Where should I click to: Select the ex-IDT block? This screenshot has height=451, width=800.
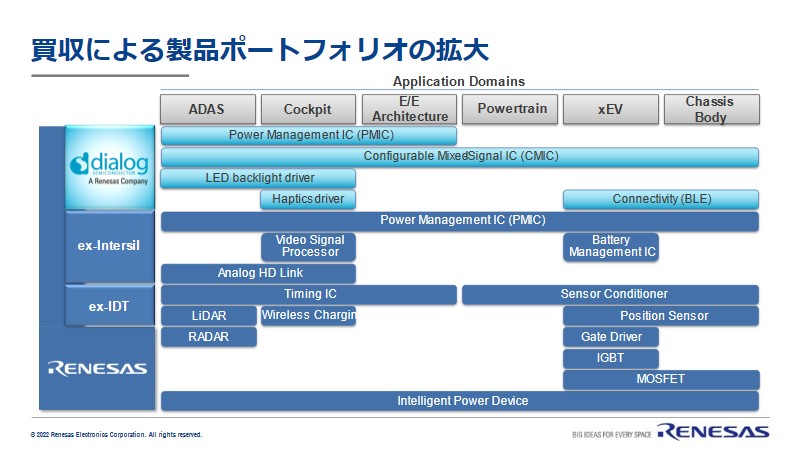(x=110, y=306)
